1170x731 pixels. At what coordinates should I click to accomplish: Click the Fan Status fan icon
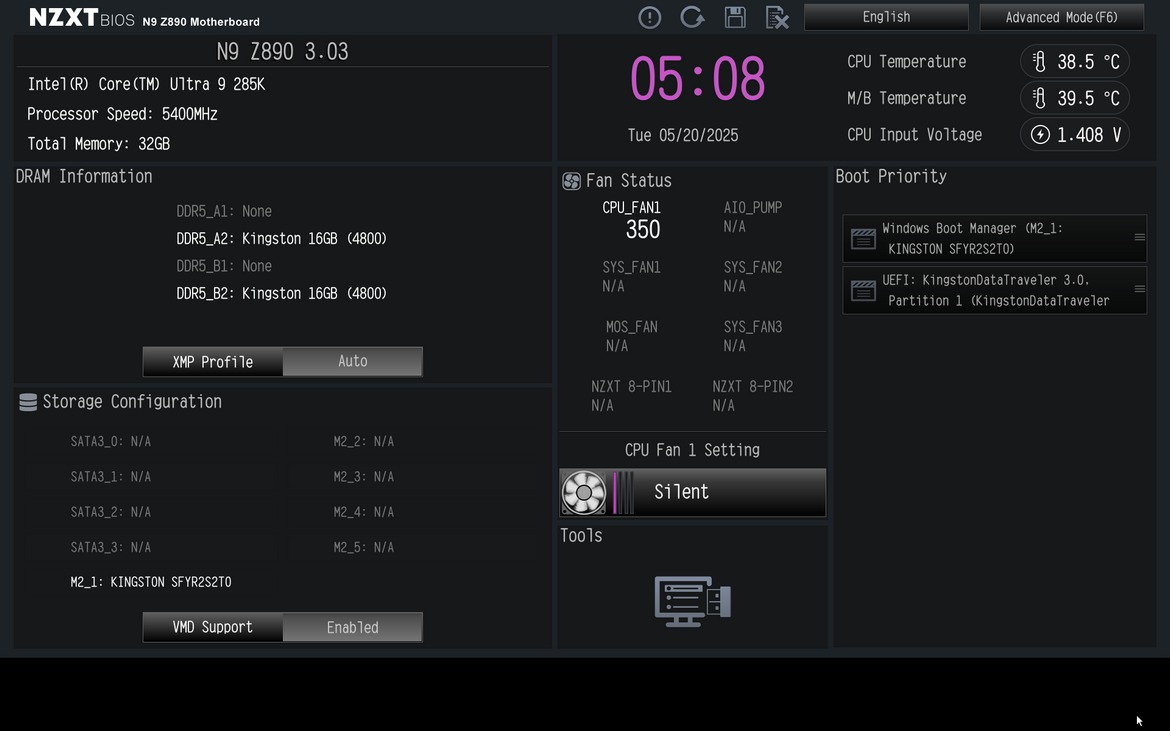pyautogui.click(x=571, y=181)
